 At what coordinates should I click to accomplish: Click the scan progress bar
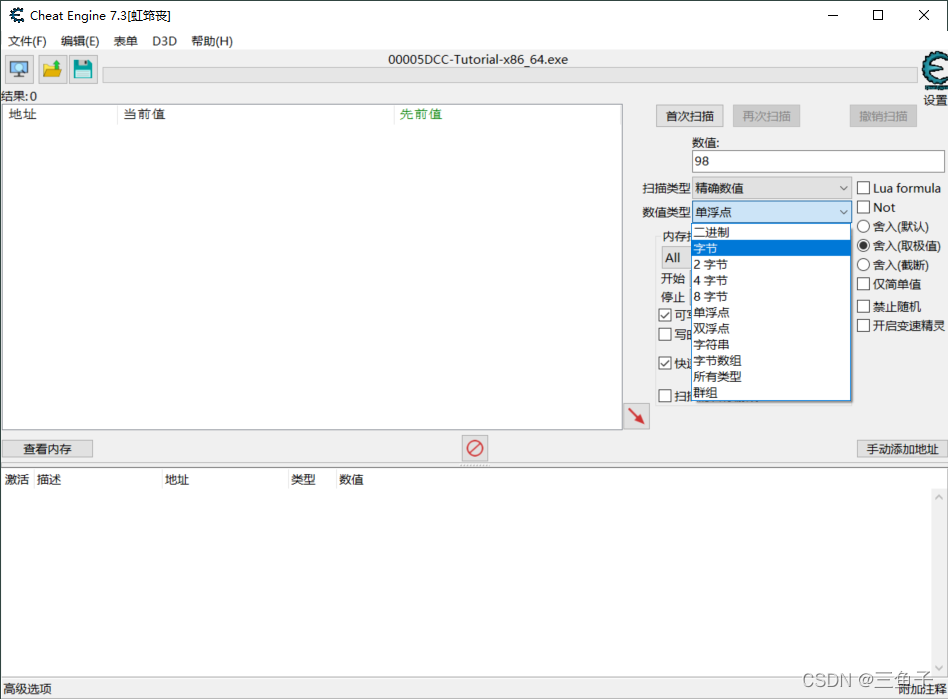[x=510, y=76]
